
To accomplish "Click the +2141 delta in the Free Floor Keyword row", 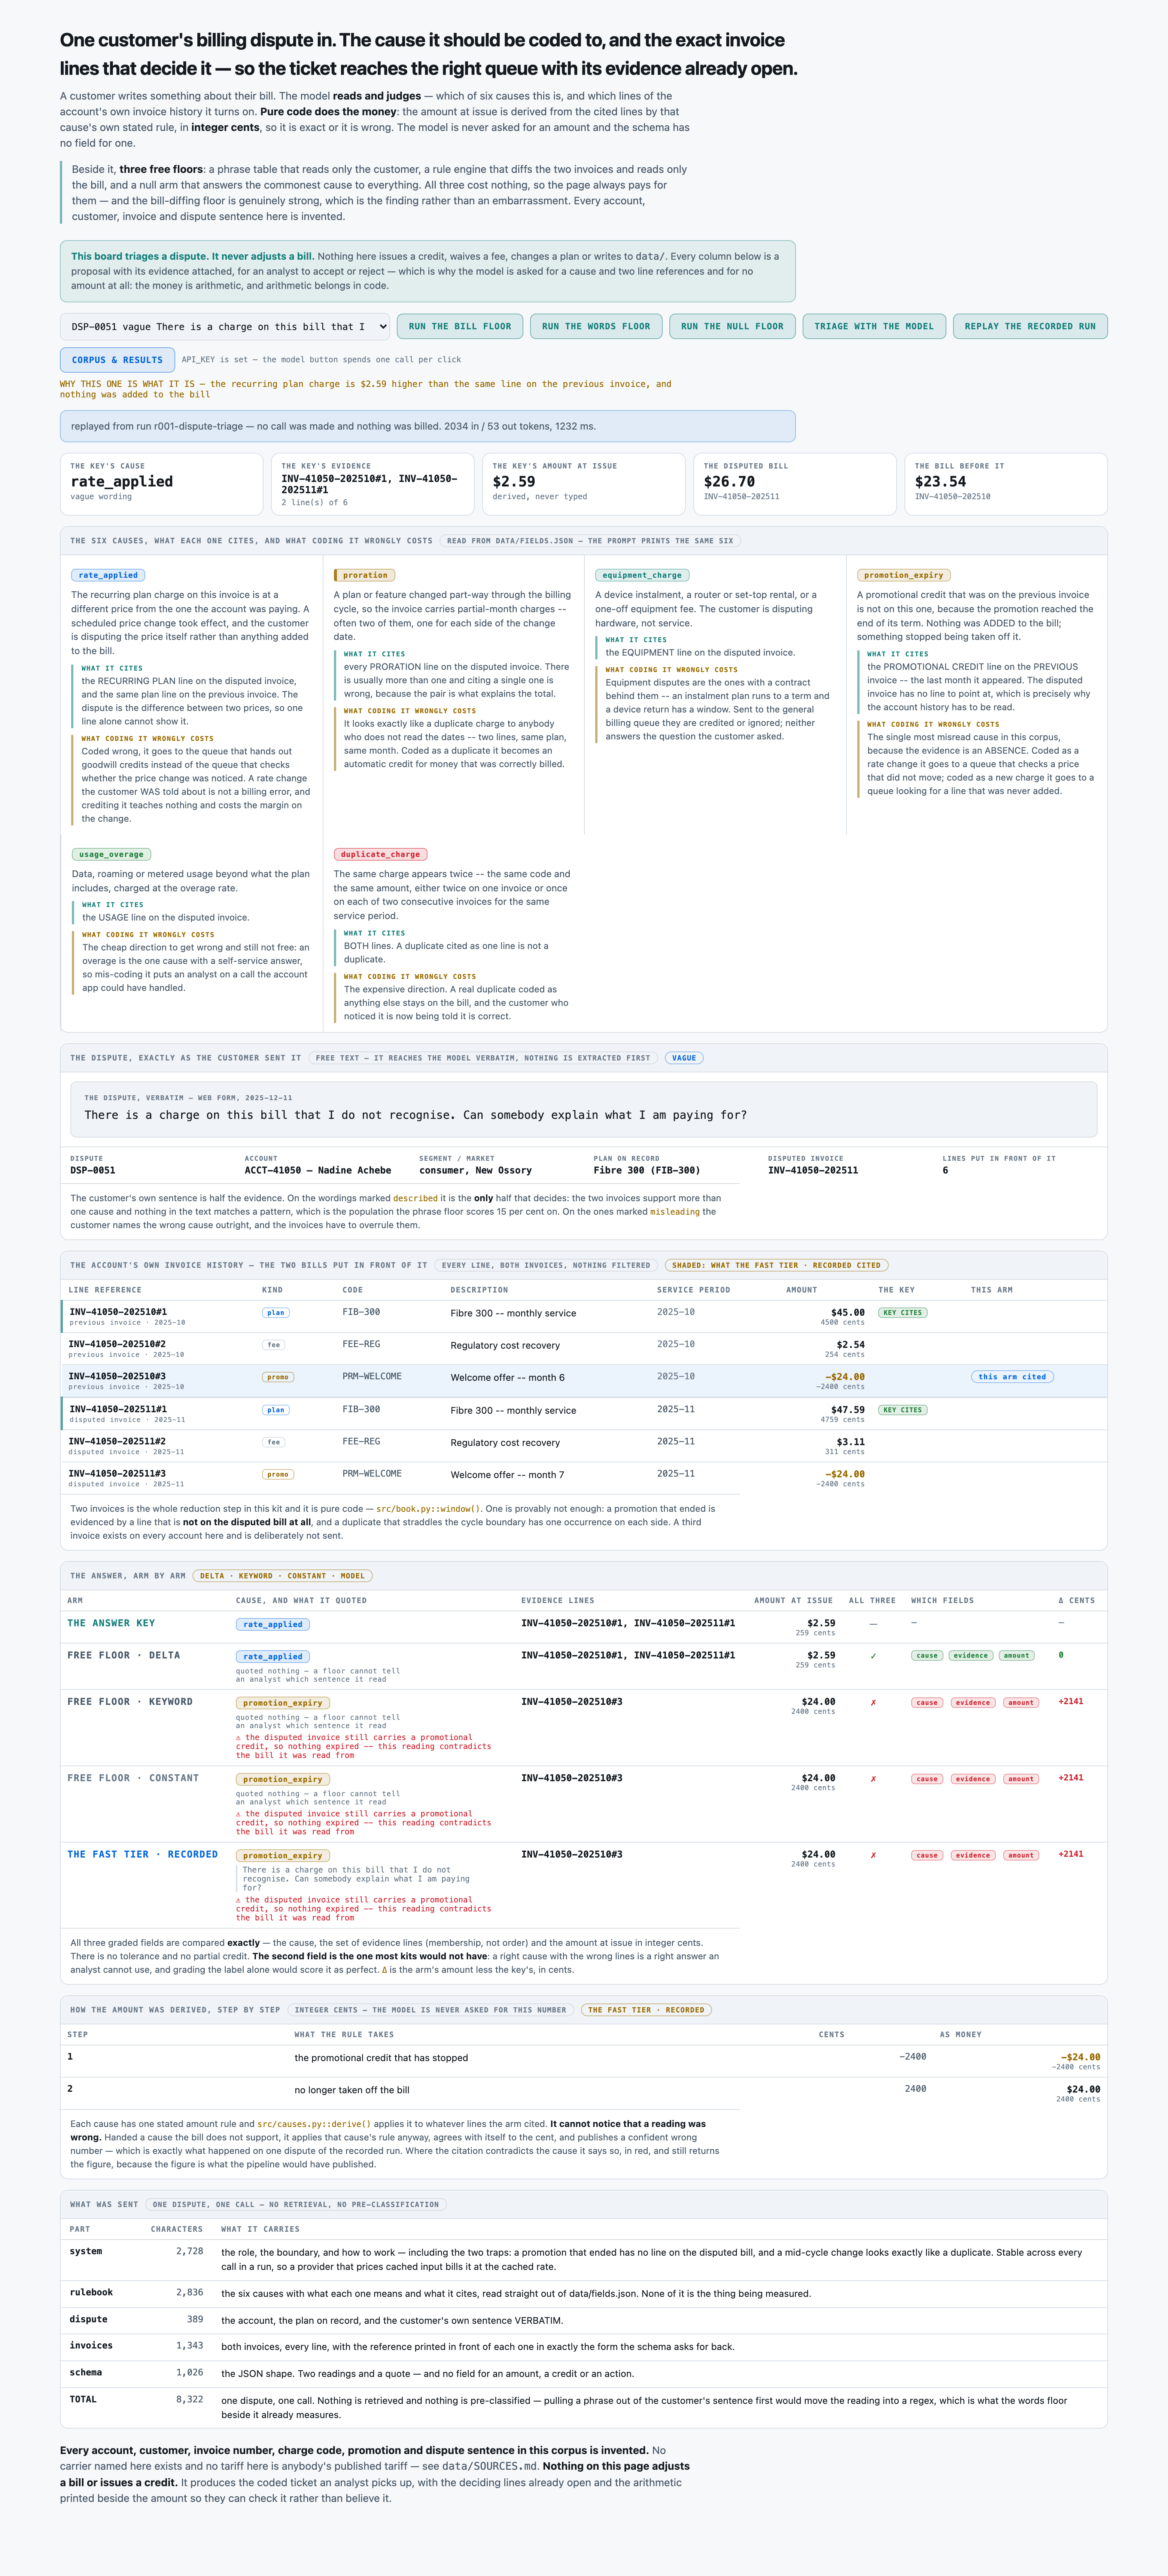I will click(x=1071, y=1701).
